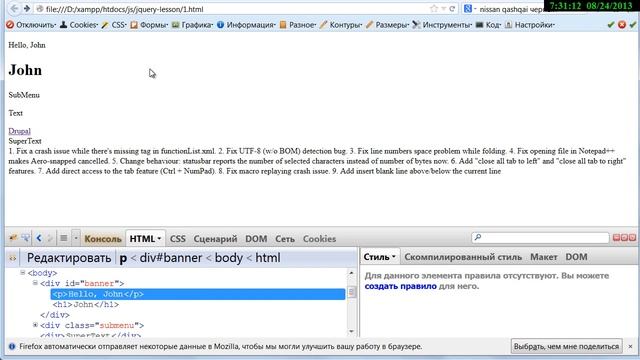Switch to the Firebug CSS tab
This screenshot has height=360, width=640.
pos(178,239)
